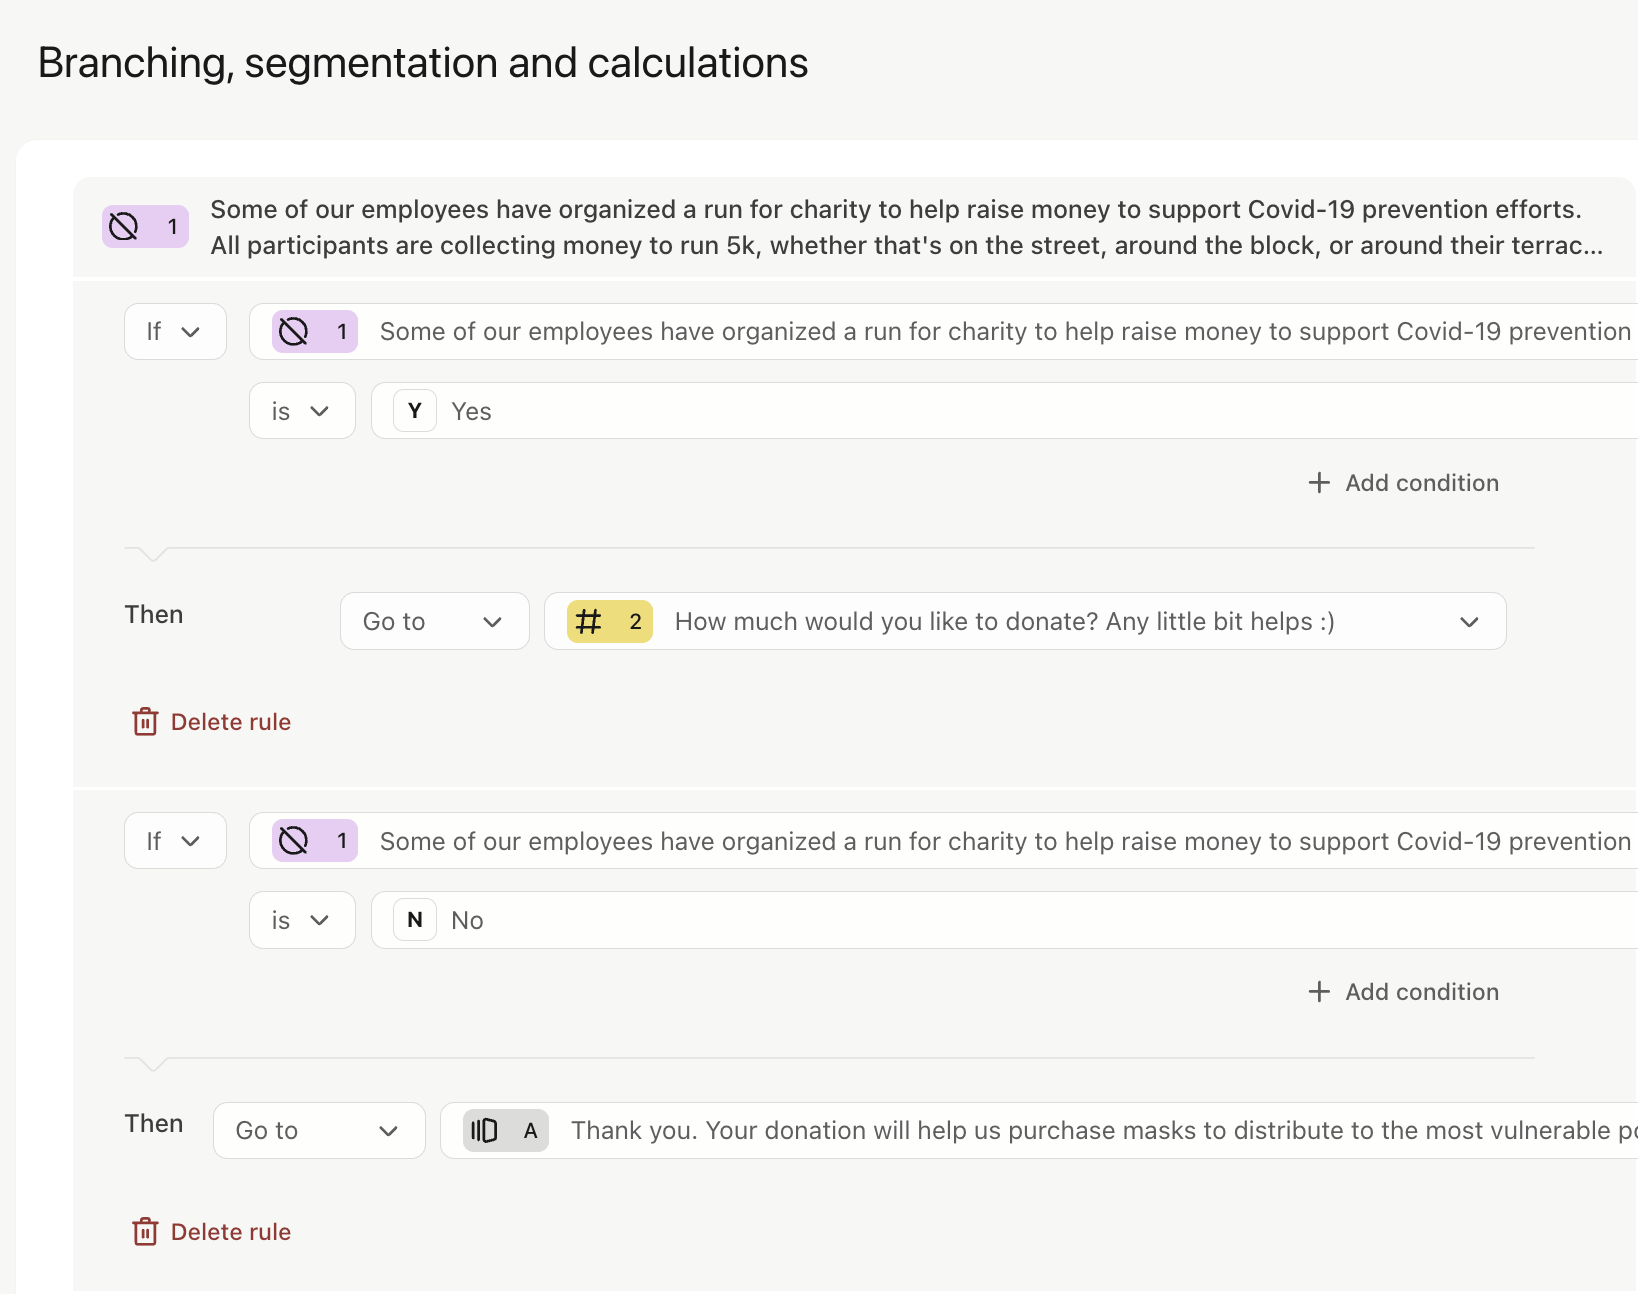1638x1294 pixels.
Task: Click 'Branching, segmentation and calculations' heading
Action: (423, 63)
